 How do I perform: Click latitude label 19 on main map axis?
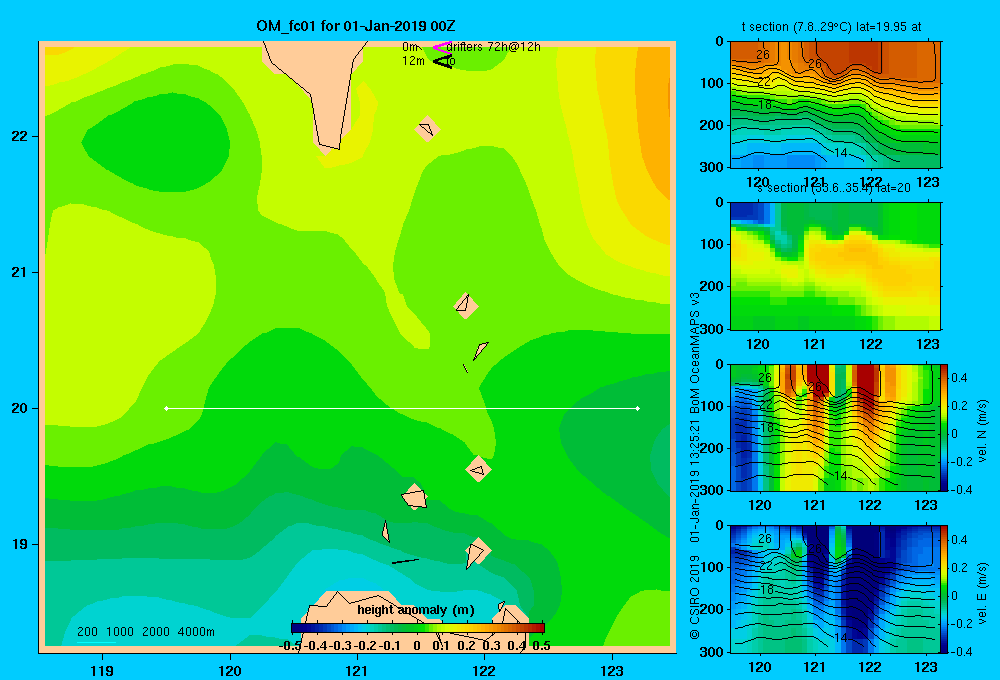pos(19,544)
